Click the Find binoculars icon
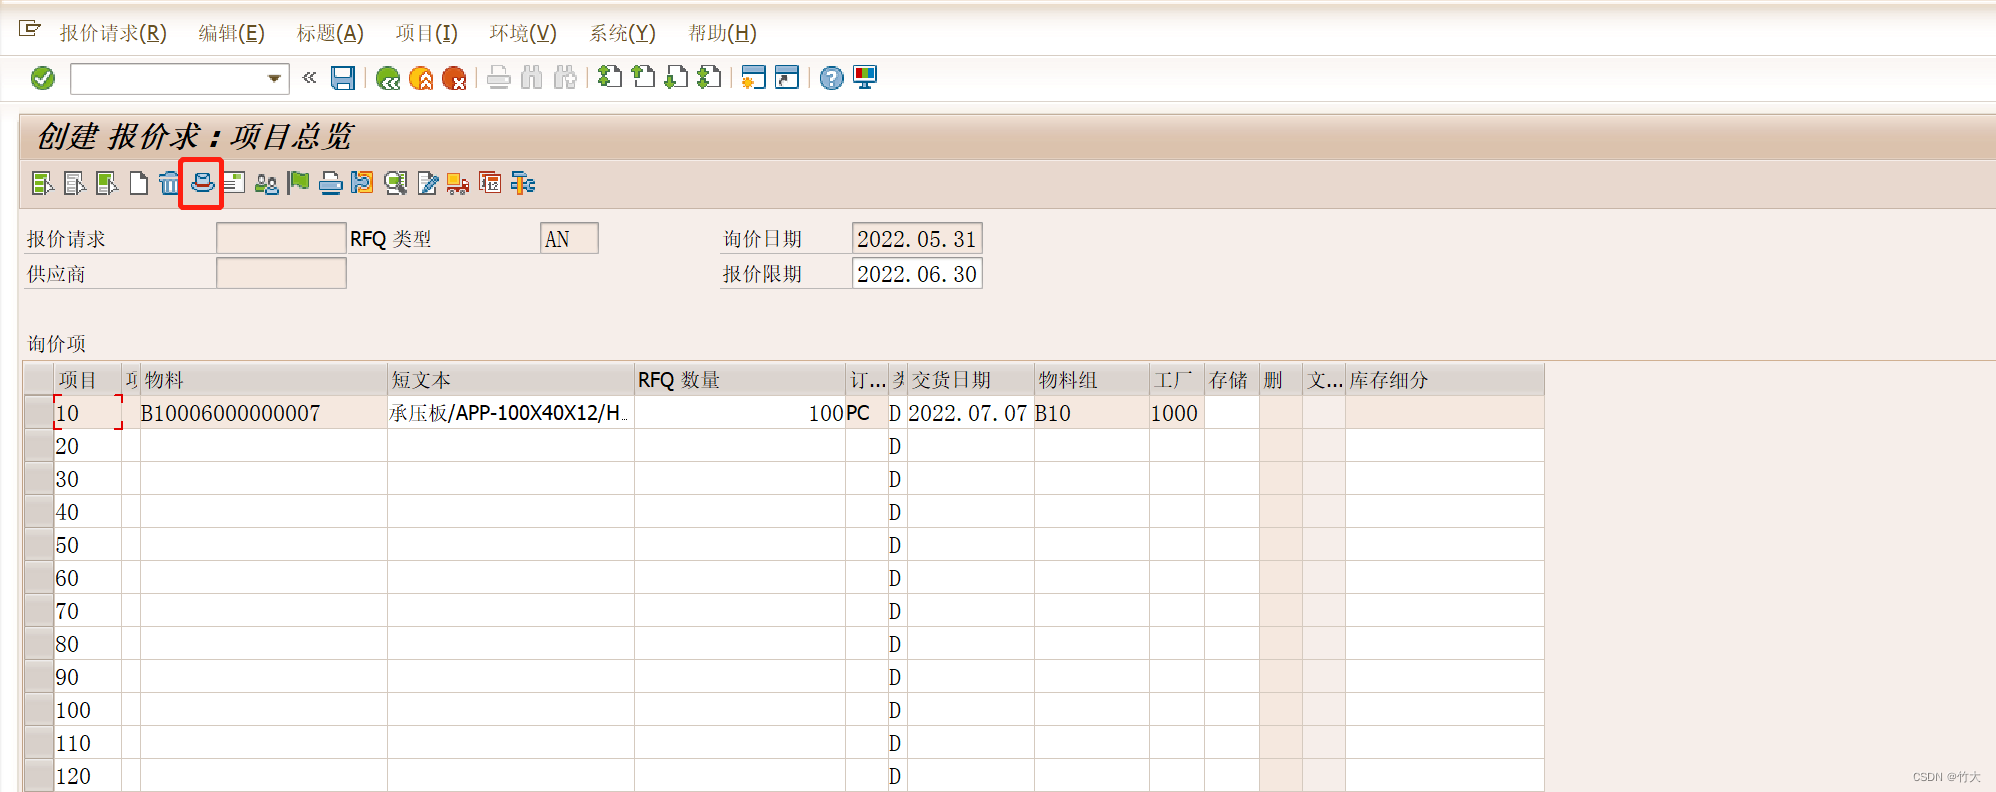Screen dimensions: 1996x792 tap(532, 78)
